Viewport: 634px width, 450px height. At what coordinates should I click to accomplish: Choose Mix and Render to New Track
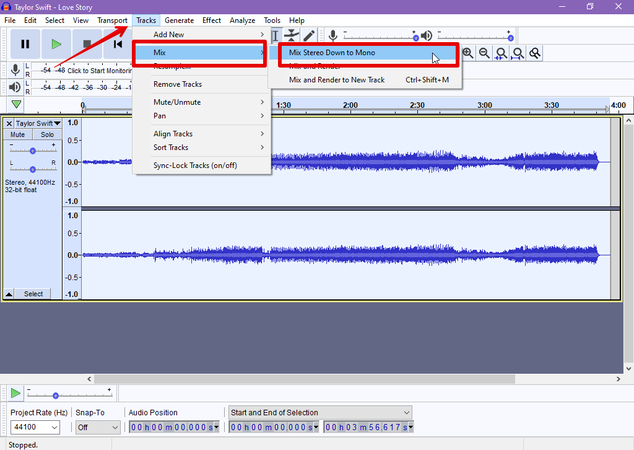click(365, 80)
